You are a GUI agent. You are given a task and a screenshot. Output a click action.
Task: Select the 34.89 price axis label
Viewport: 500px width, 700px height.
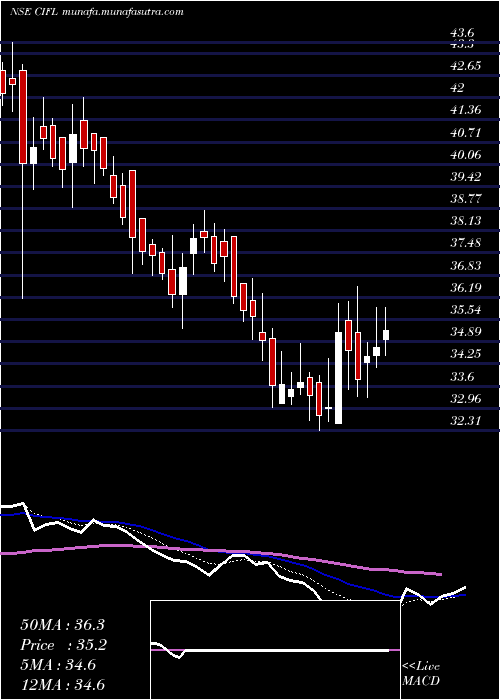(466, 332)
